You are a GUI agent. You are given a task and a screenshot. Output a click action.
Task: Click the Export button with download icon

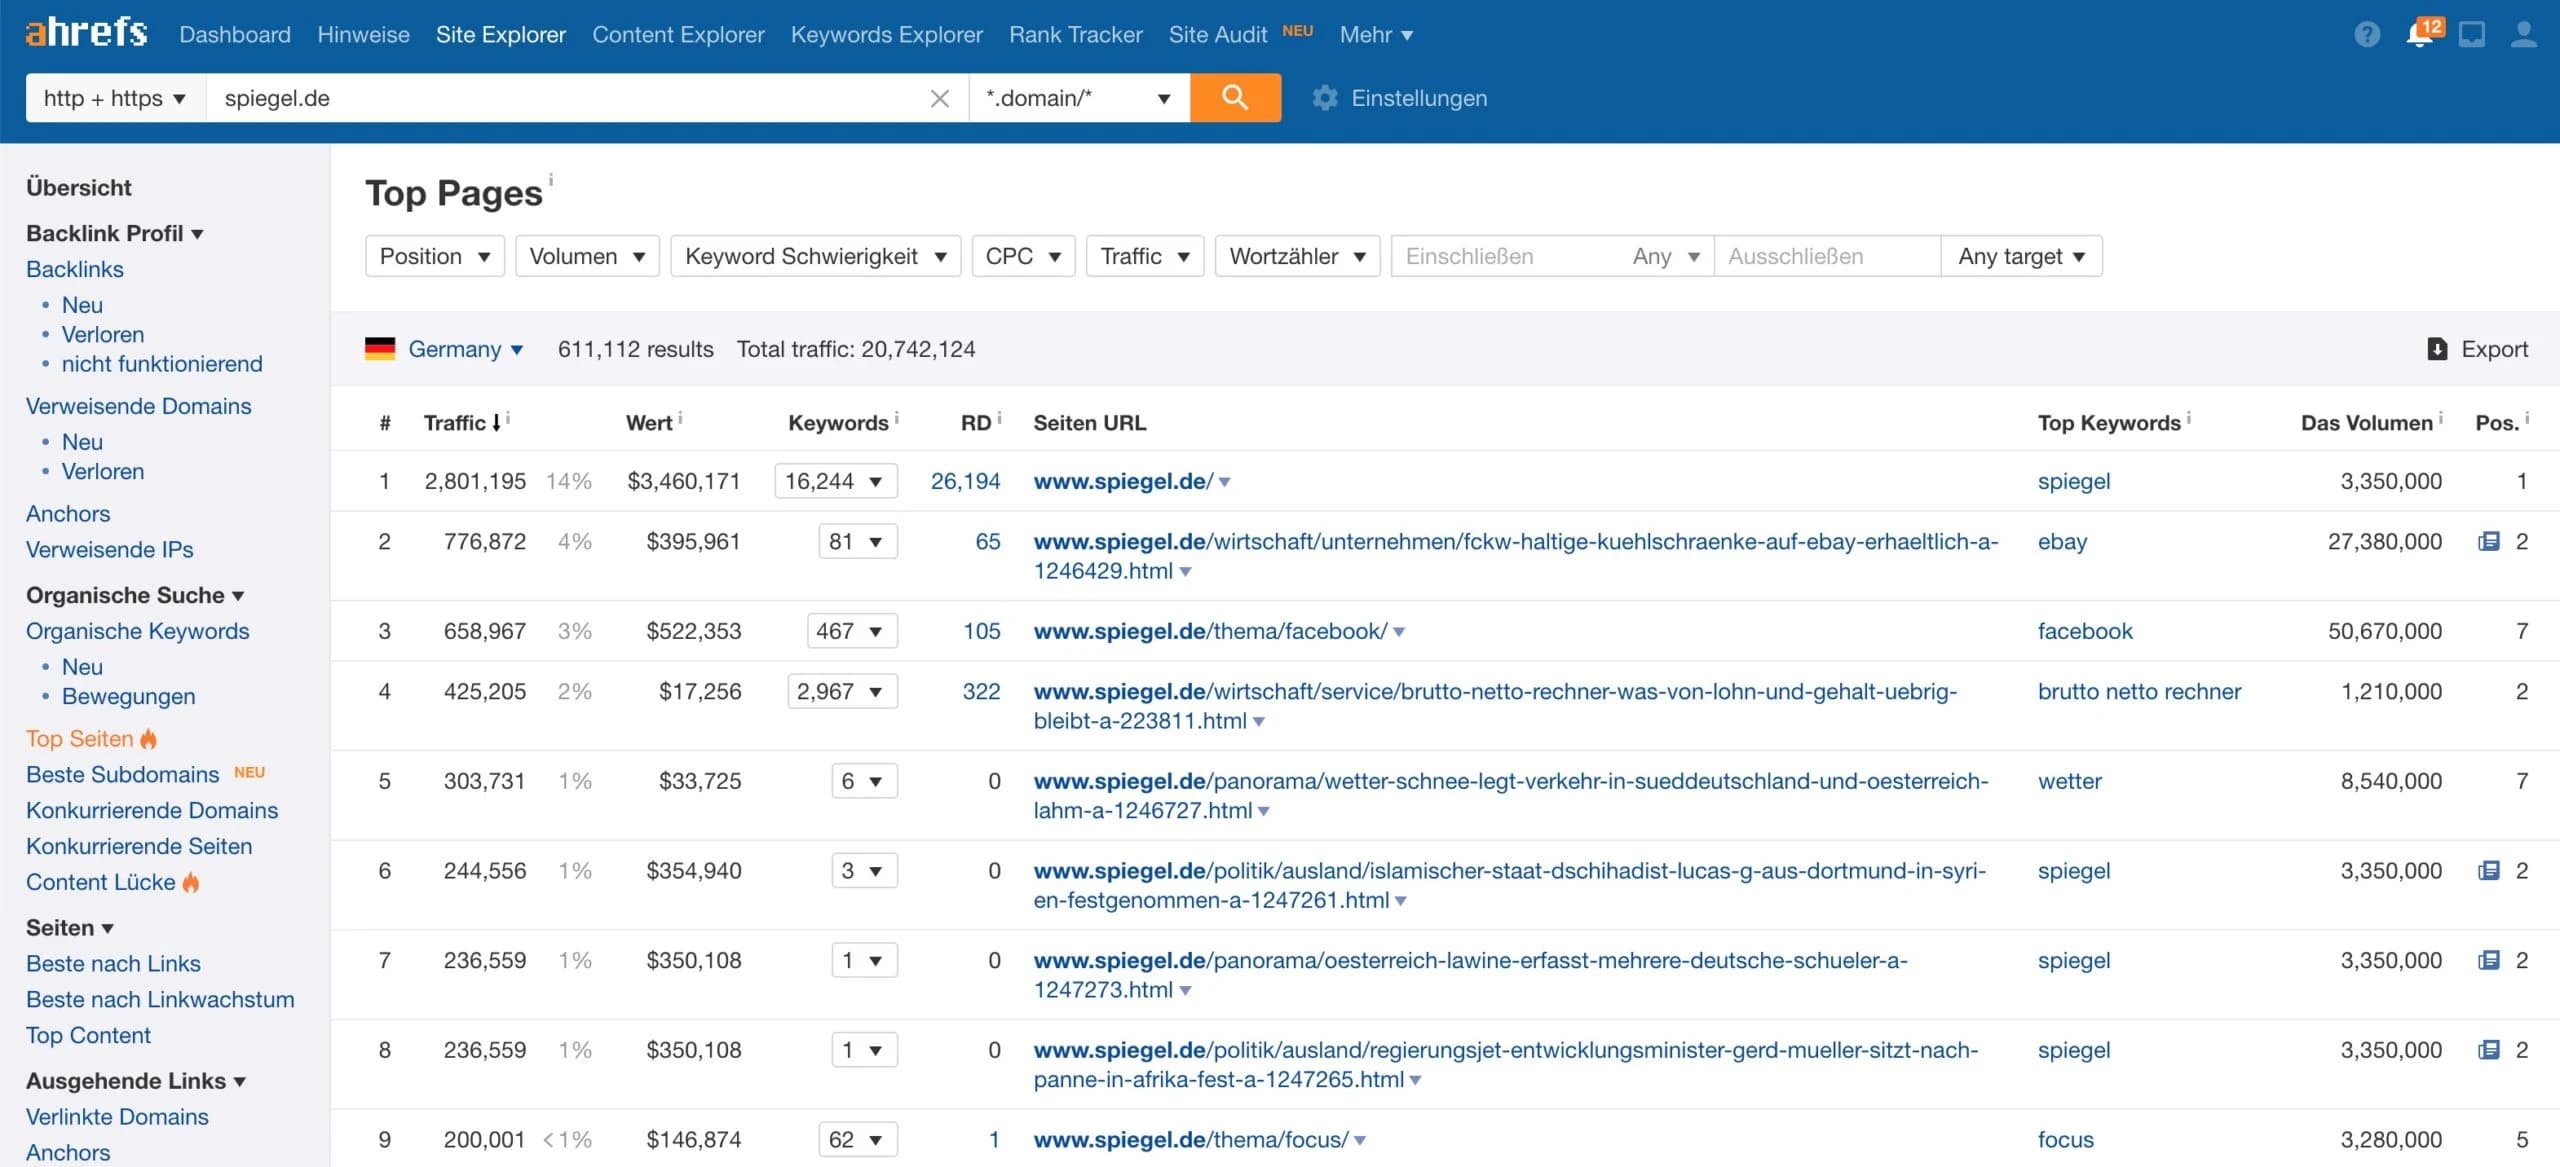2477,348
